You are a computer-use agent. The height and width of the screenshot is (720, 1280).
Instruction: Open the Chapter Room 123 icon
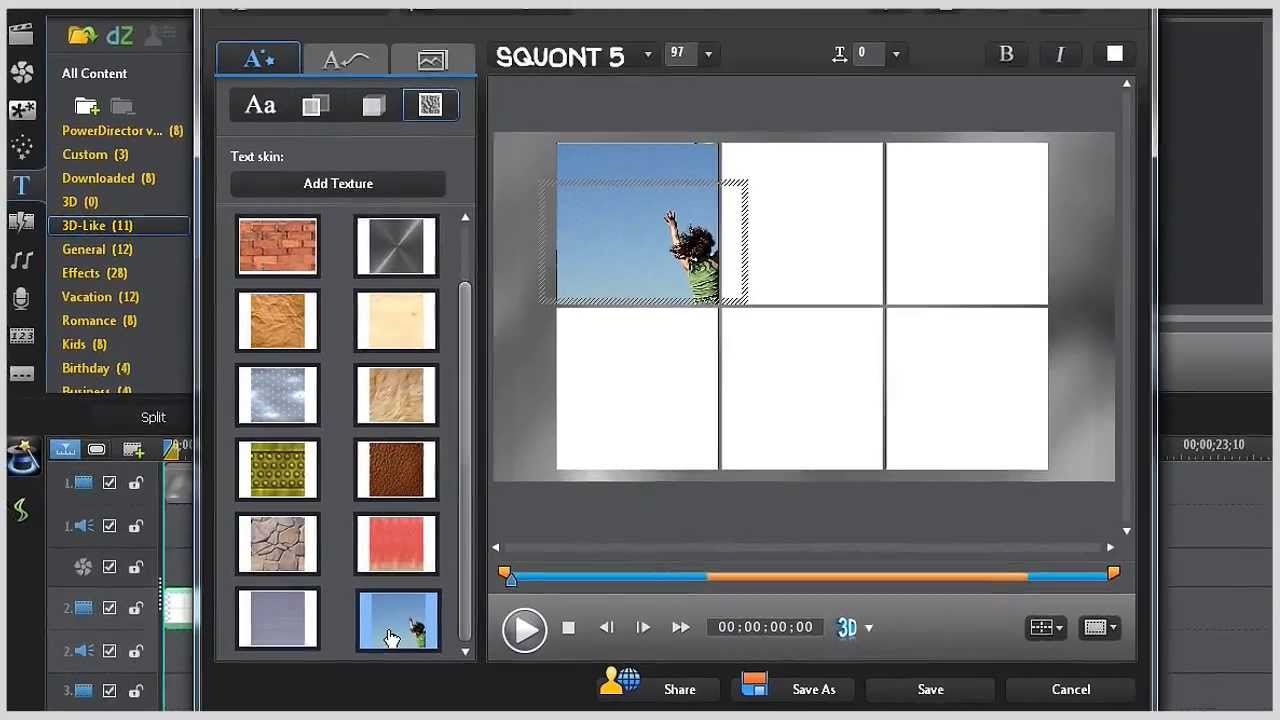tap(21, 336)
